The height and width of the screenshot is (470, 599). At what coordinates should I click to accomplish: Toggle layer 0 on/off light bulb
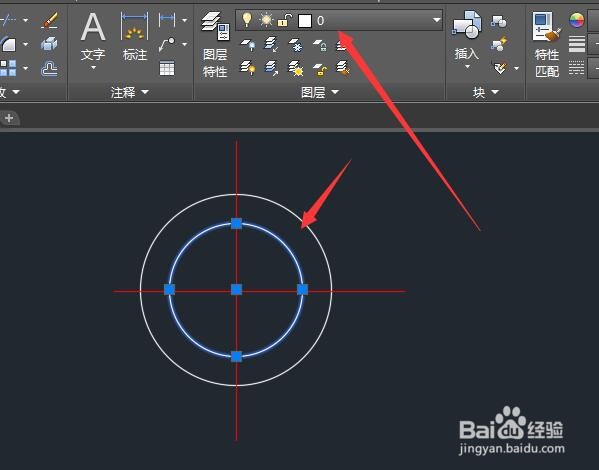247,20
